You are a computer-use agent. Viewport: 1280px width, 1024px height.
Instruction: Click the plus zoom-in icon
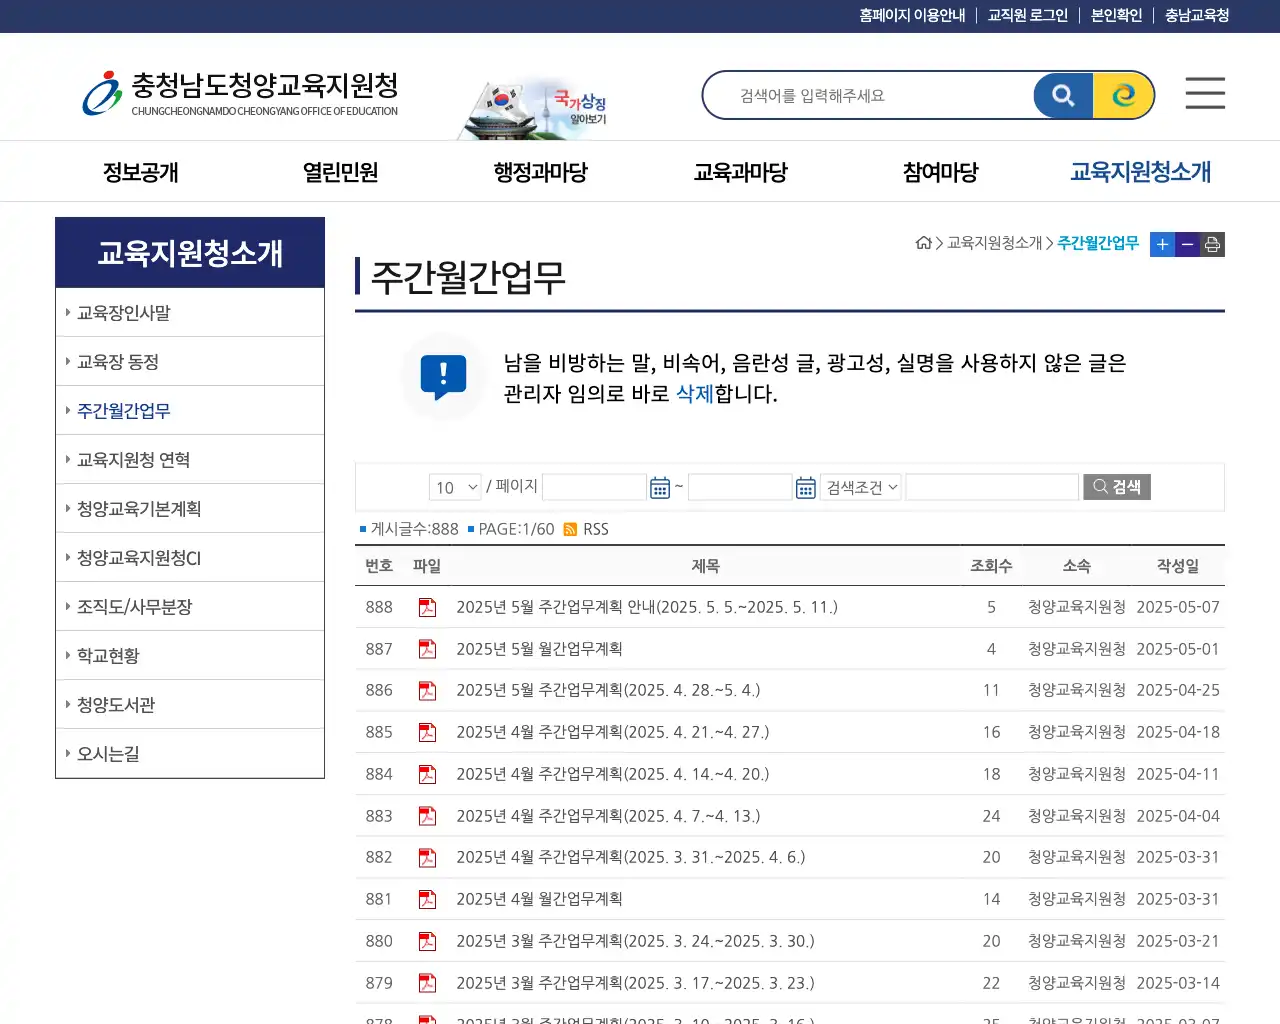[1162, 244]
